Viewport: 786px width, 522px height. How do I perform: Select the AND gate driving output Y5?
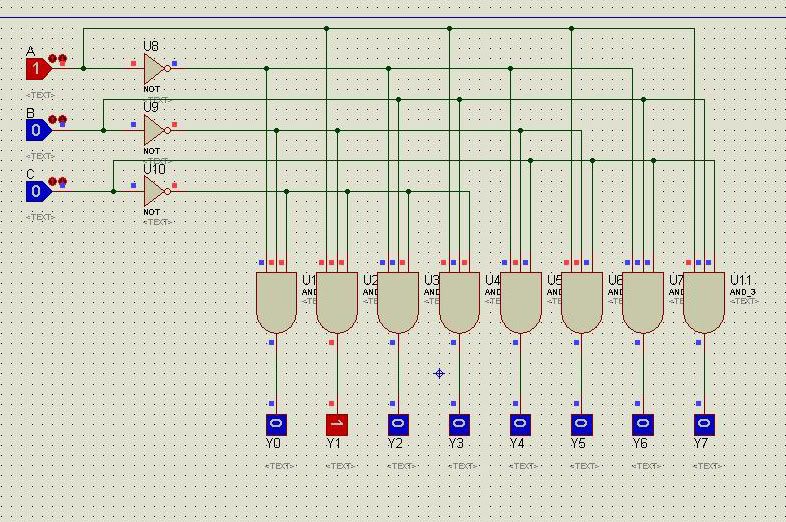pos(582,302)
